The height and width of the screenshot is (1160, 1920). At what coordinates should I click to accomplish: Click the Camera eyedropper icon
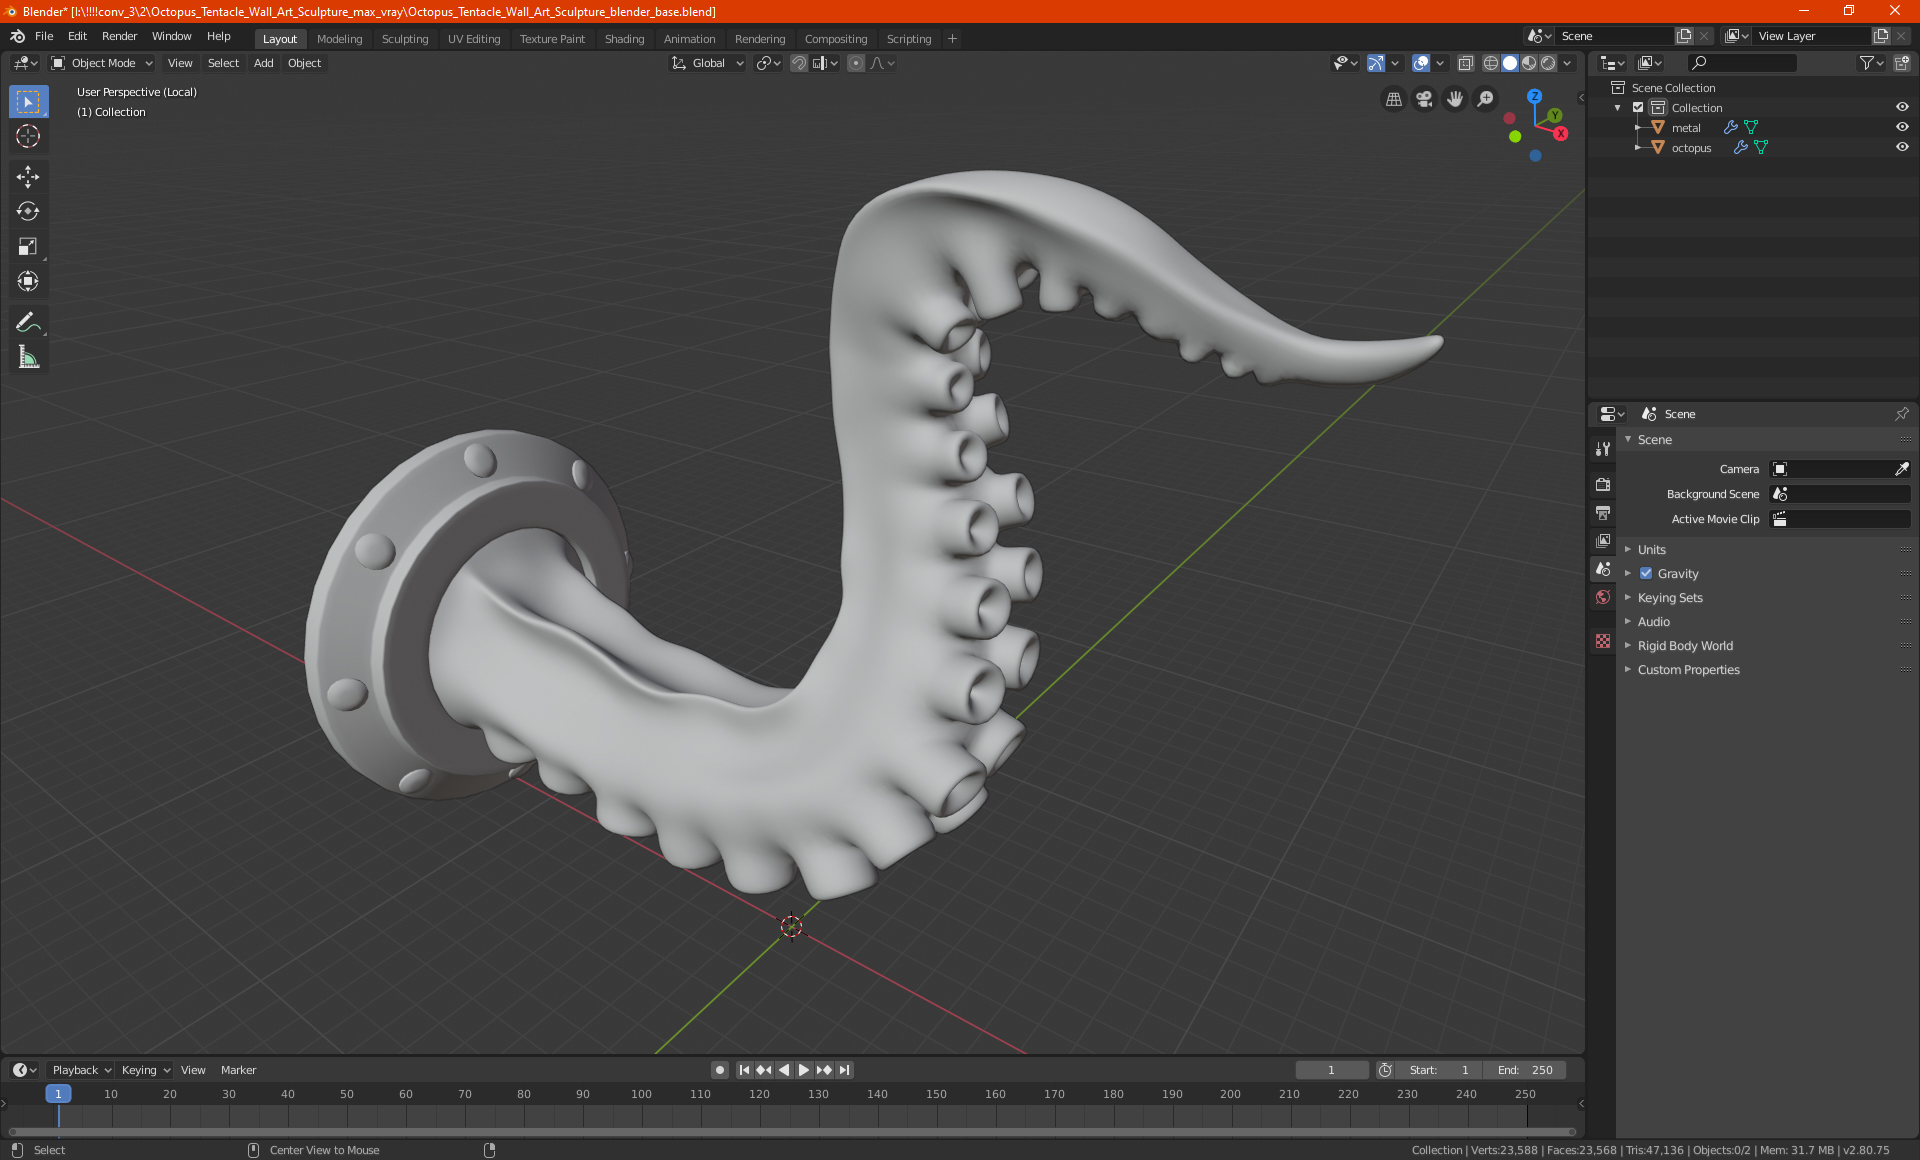[1901, 469]
